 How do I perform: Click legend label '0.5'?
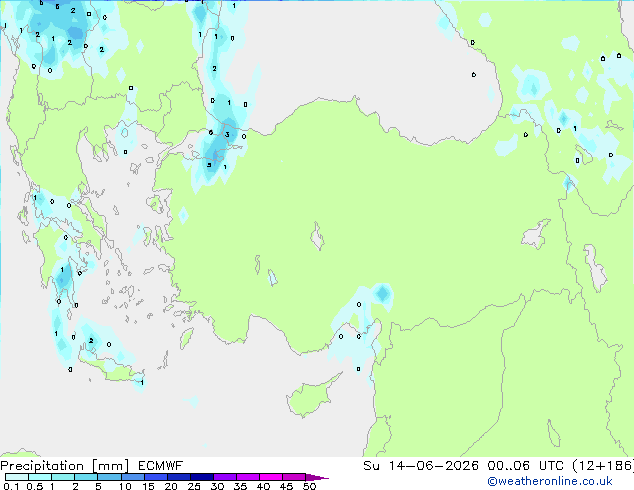tap(35, 486)
